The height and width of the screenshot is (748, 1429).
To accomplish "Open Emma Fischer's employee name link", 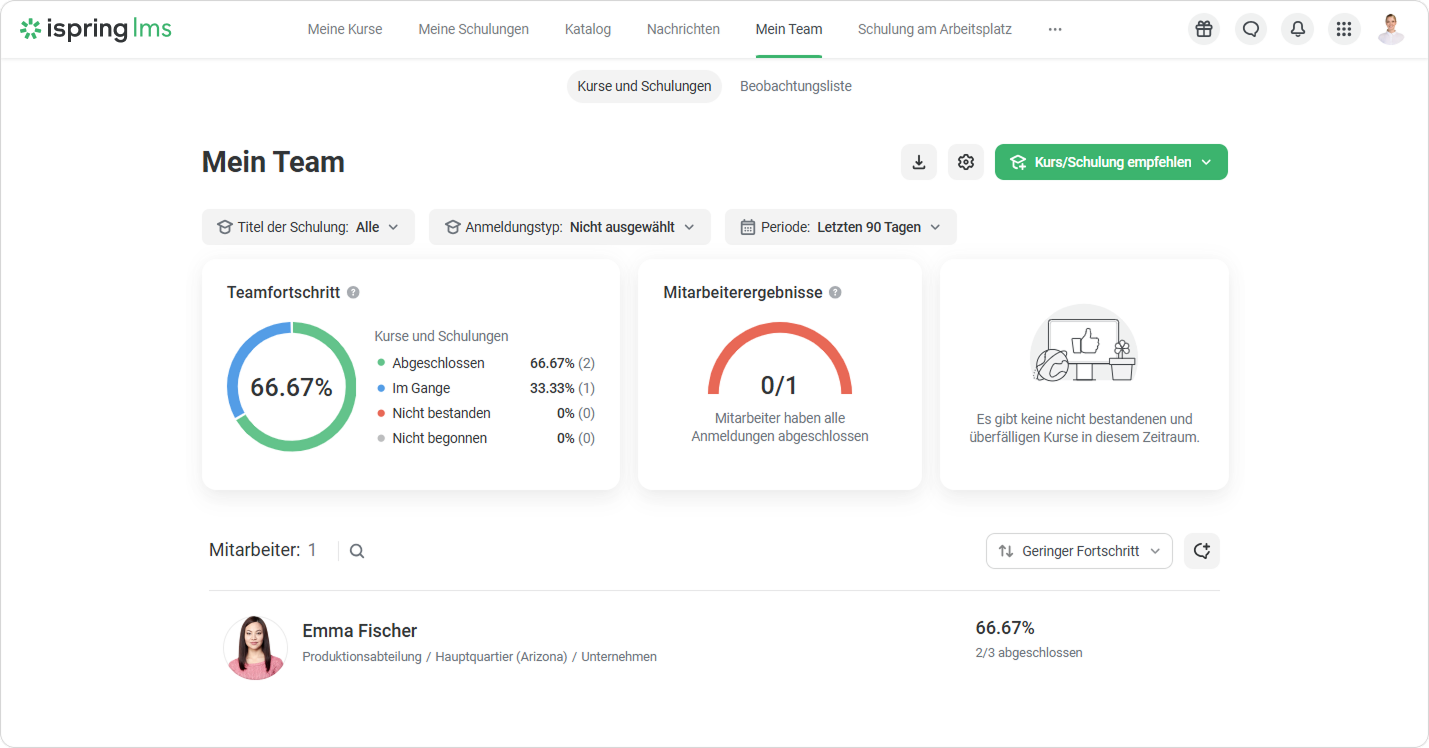I will pyautogui.click(x=359, y=631).
